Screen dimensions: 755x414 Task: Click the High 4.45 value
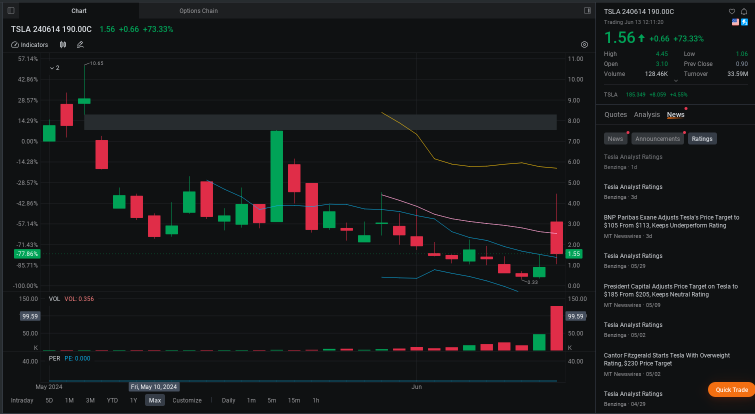click(662, 54)
